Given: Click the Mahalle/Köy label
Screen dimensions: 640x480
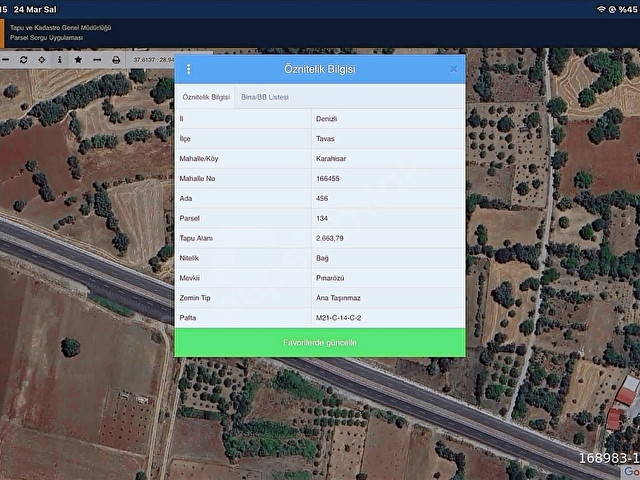Looking at the screenshot, I should point(199,159).
